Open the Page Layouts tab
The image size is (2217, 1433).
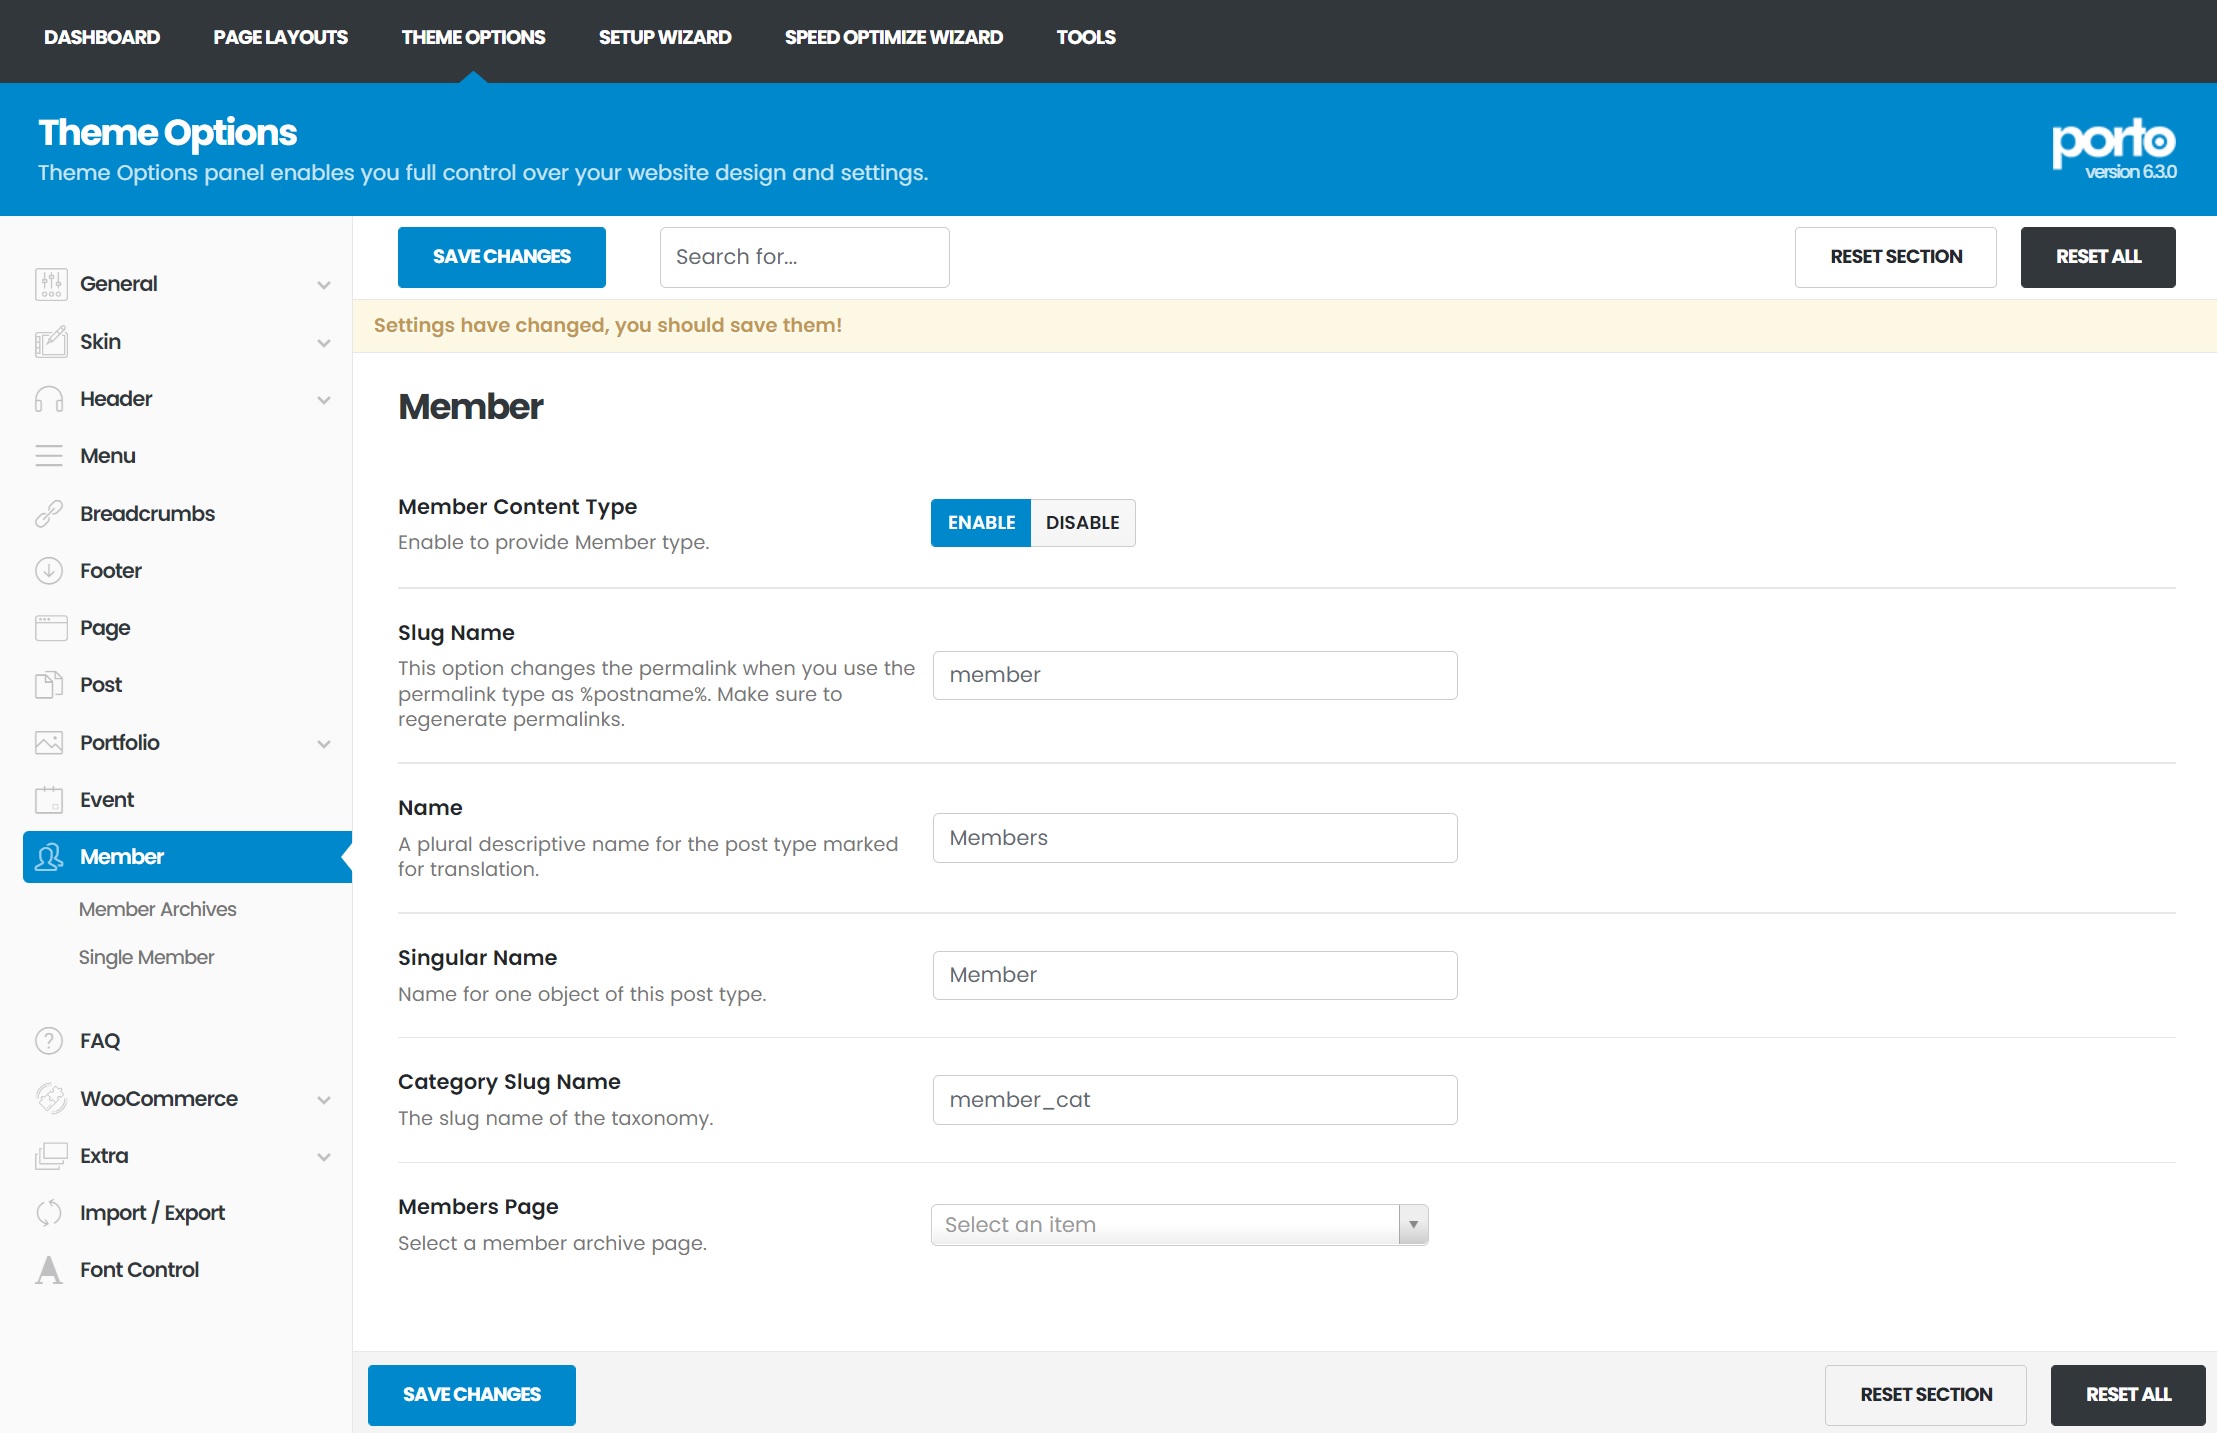[x=280, y=37]
